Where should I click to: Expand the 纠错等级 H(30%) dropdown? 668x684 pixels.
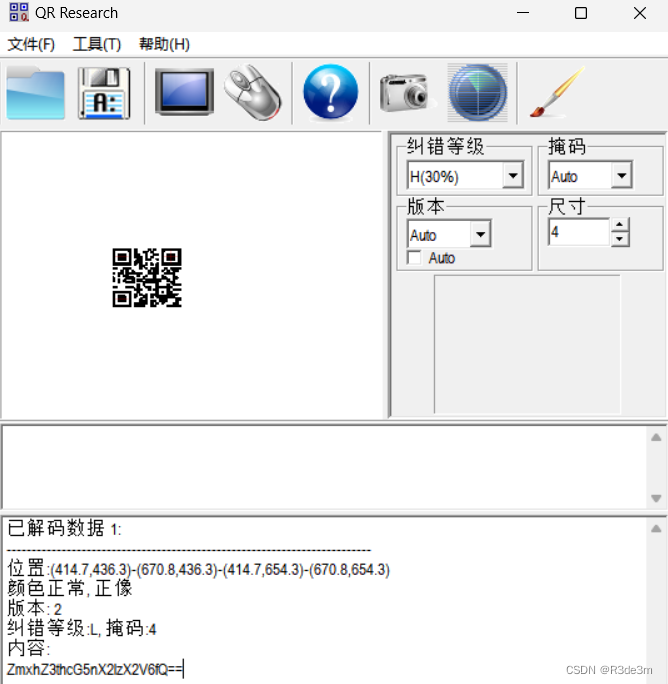click(x=513, y=176)
